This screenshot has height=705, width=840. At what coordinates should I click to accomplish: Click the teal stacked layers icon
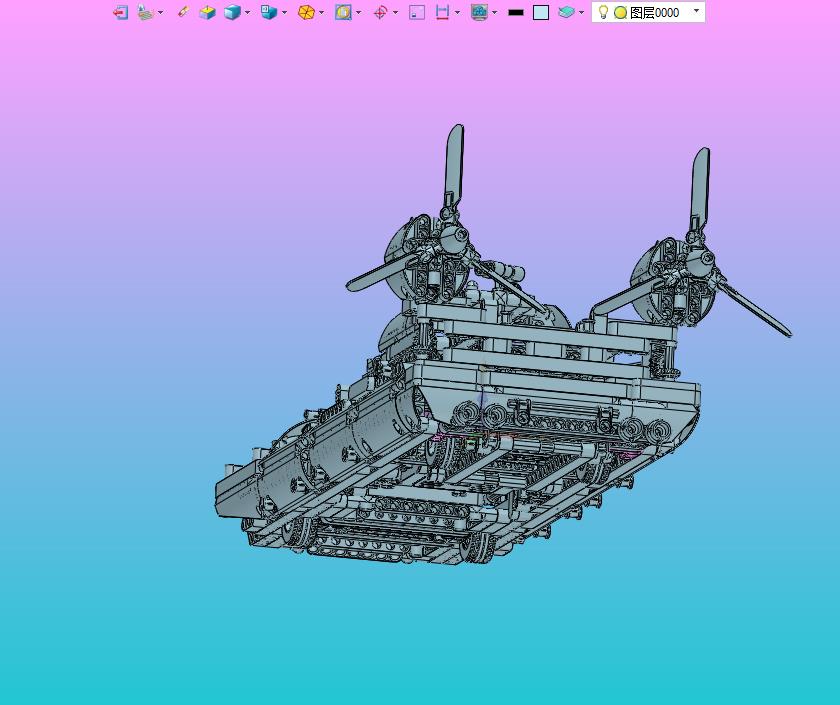coord(566,12)
